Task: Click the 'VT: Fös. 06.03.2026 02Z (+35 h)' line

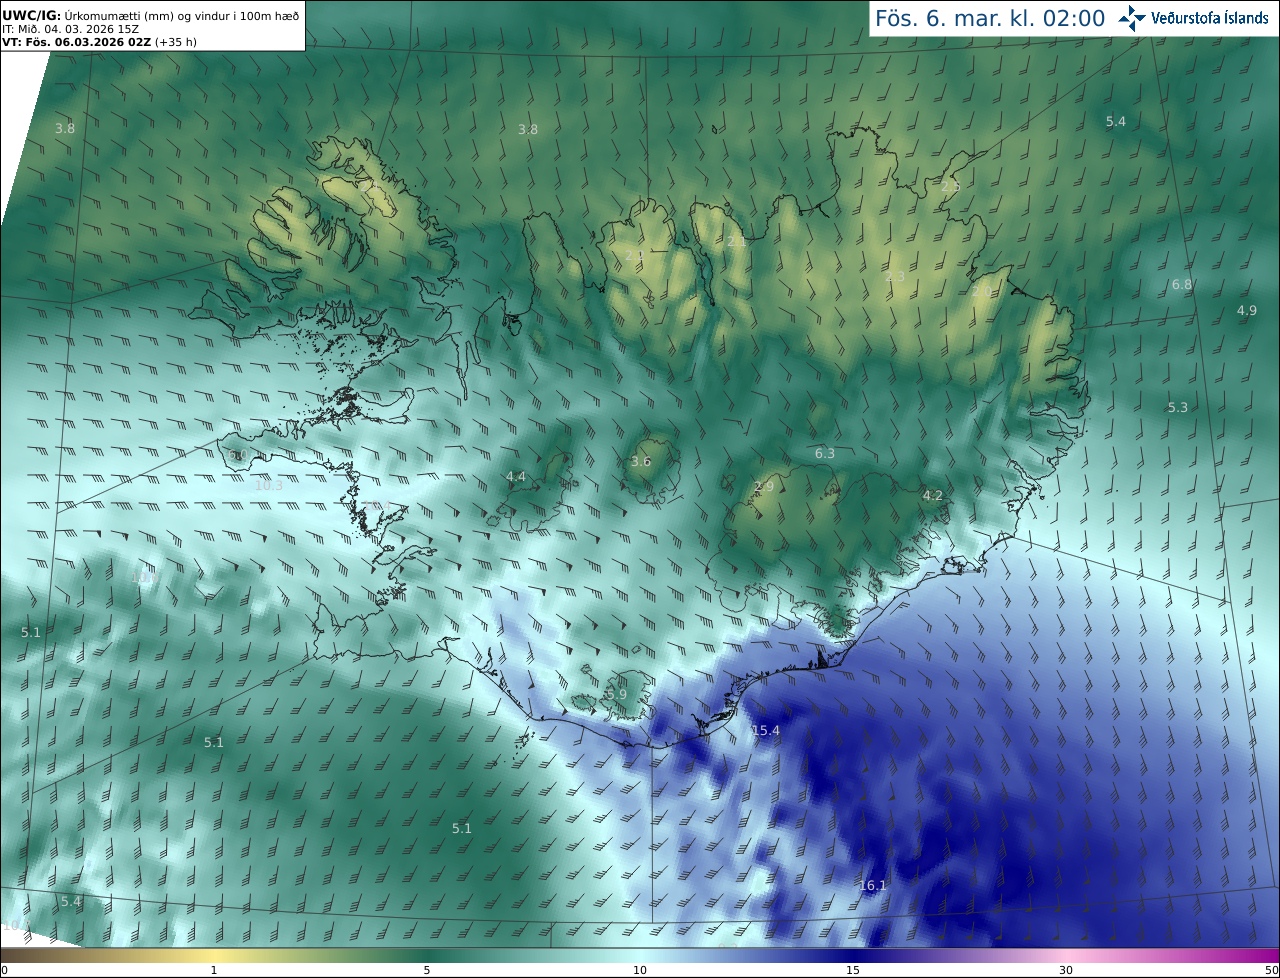Action: (98, 42)
